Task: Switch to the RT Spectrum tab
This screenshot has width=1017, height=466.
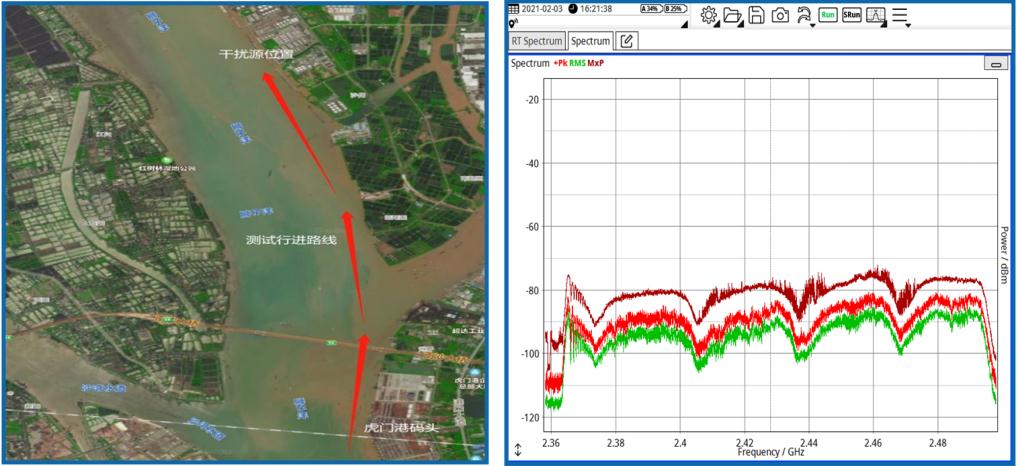Action: (538, 41)
